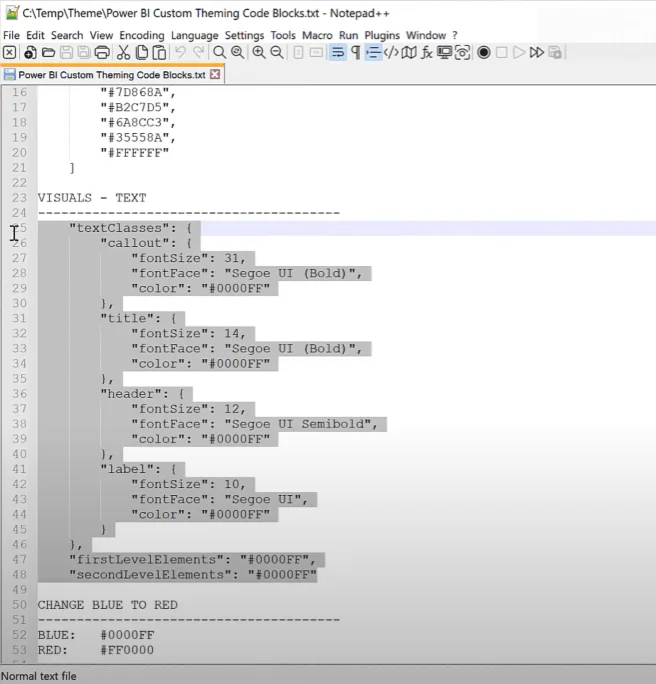Click the macro Playback triangle icon
This screenshot has width=656, height=684.
[519, 53]
